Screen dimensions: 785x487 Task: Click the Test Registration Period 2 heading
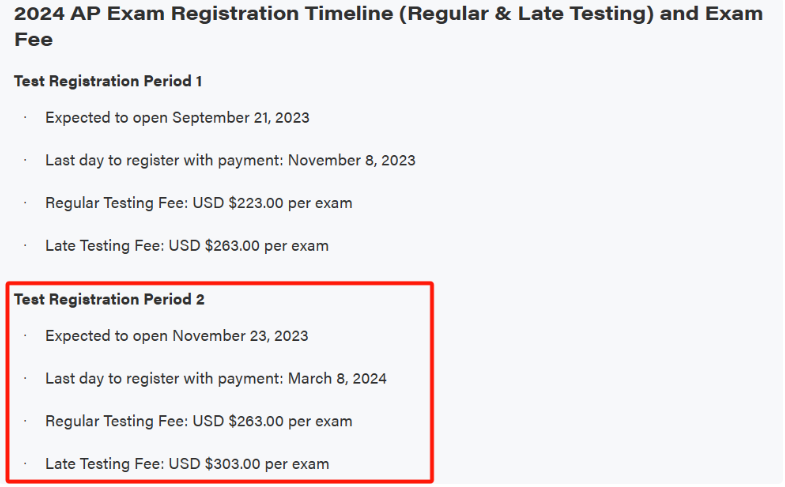[109, 299]
